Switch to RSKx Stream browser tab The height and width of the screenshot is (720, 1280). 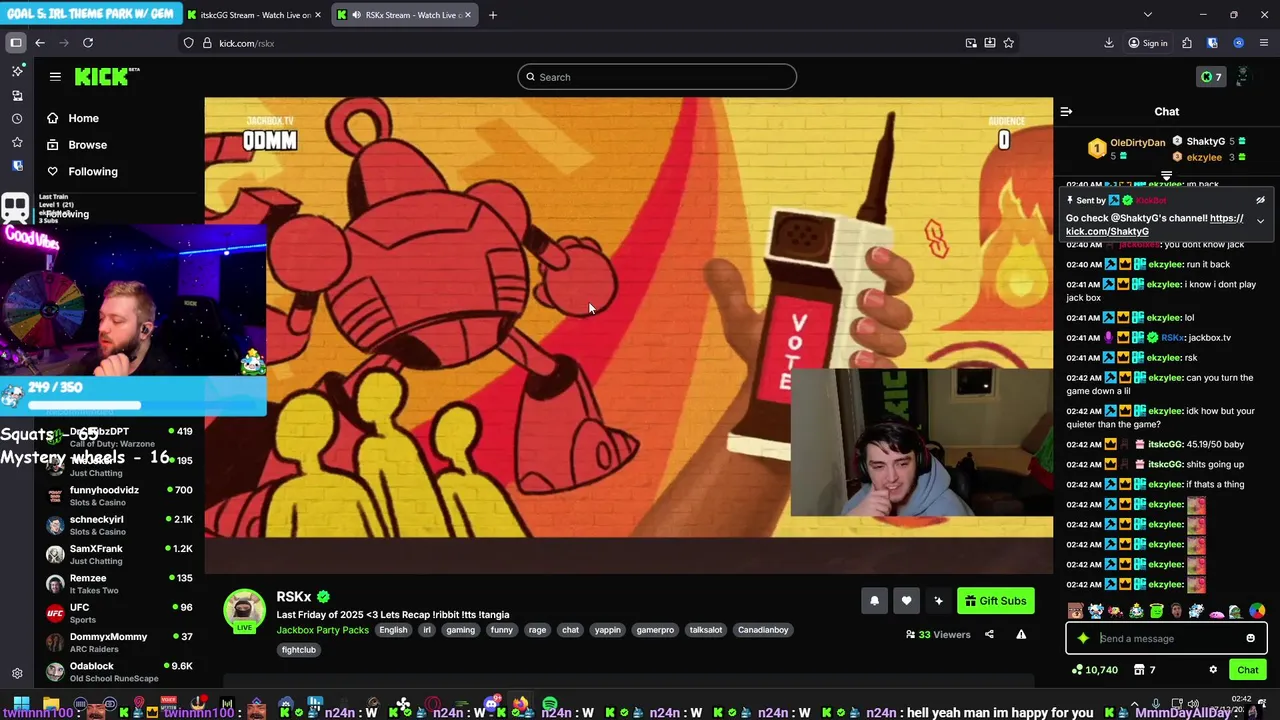click(x=405, y=15)
